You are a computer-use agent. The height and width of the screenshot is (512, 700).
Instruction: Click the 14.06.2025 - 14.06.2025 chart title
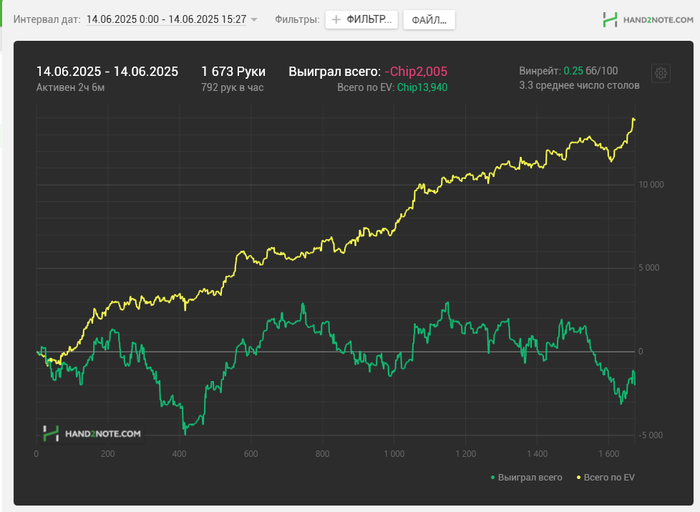click(107, 71)
